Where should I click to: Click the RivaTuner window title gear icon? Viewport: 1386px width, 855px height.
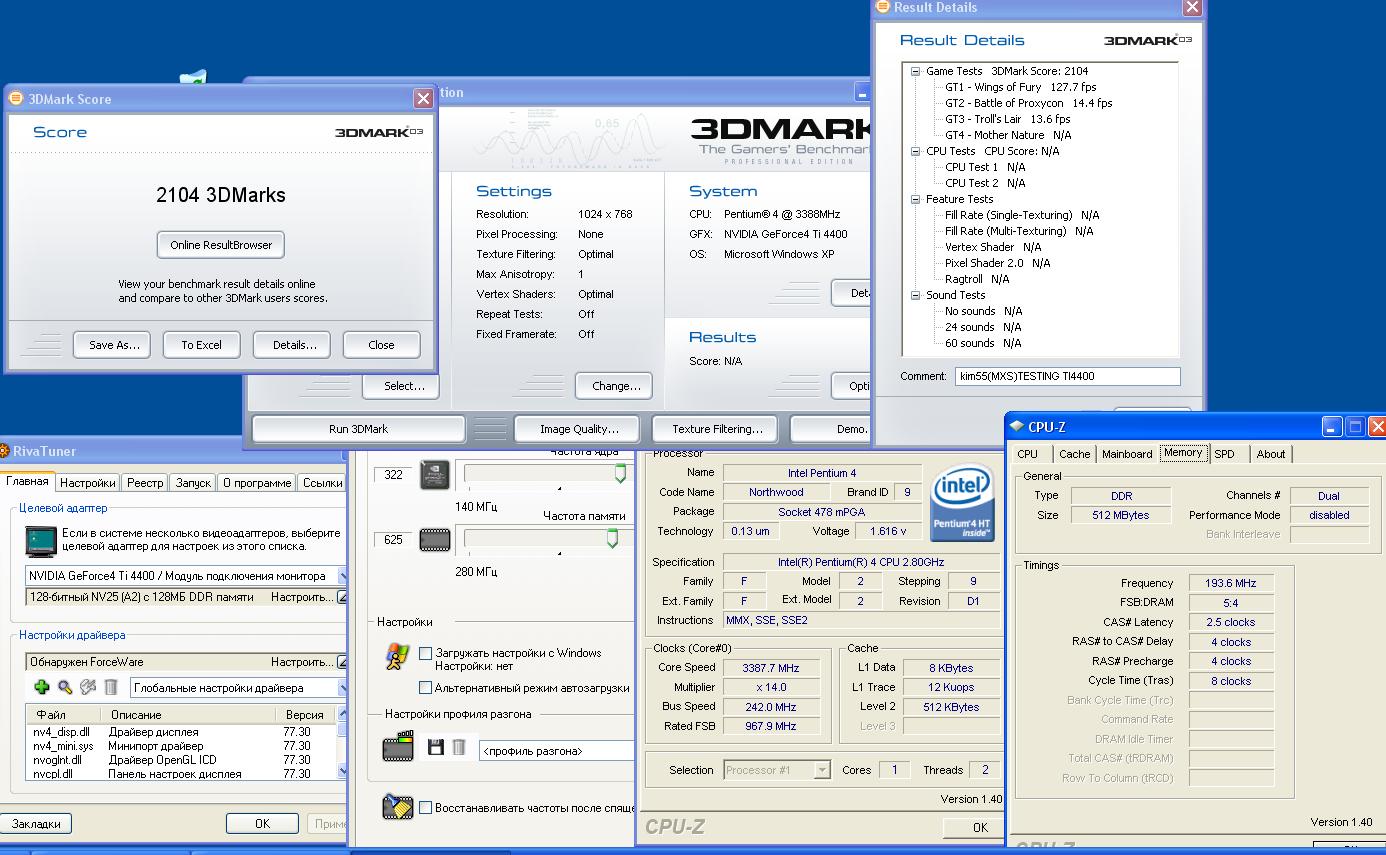[x=4, y=451]
